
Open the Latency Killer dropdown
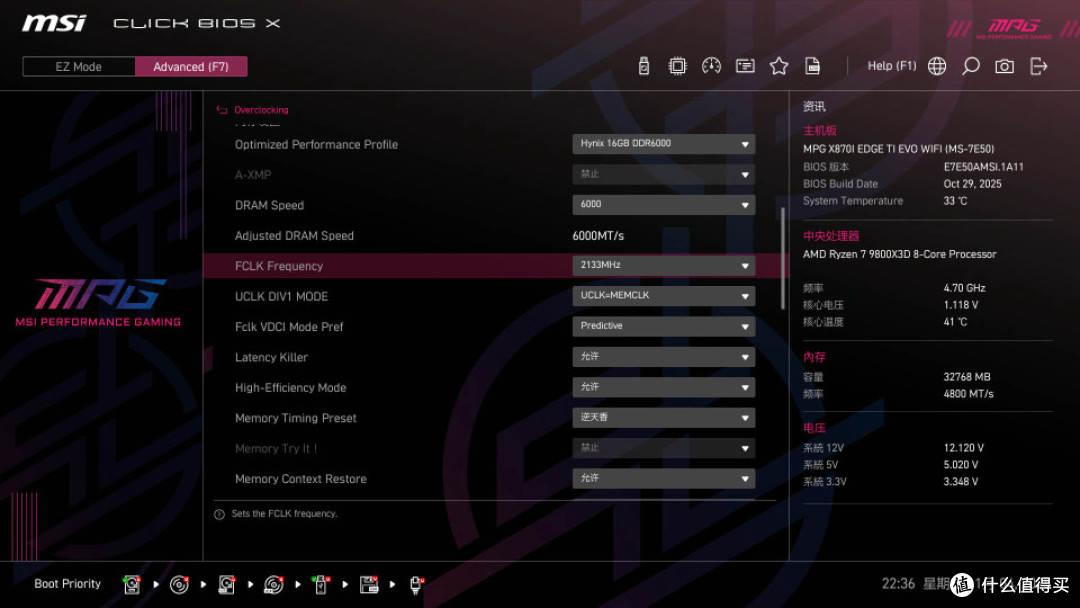coord(663,357)
